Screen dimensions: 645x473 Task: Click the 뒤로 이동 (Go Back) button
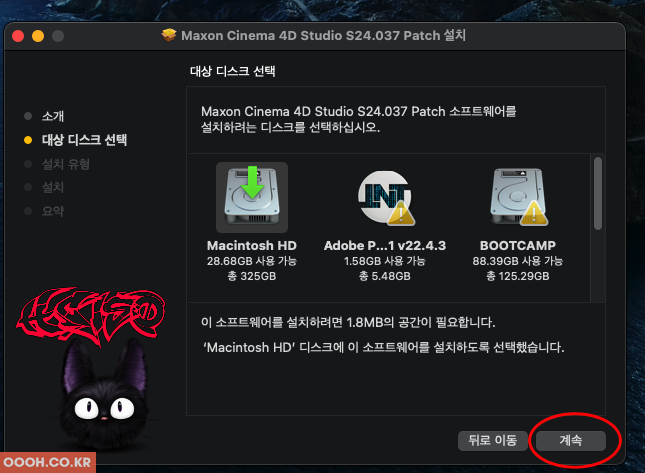coord(493,441)
